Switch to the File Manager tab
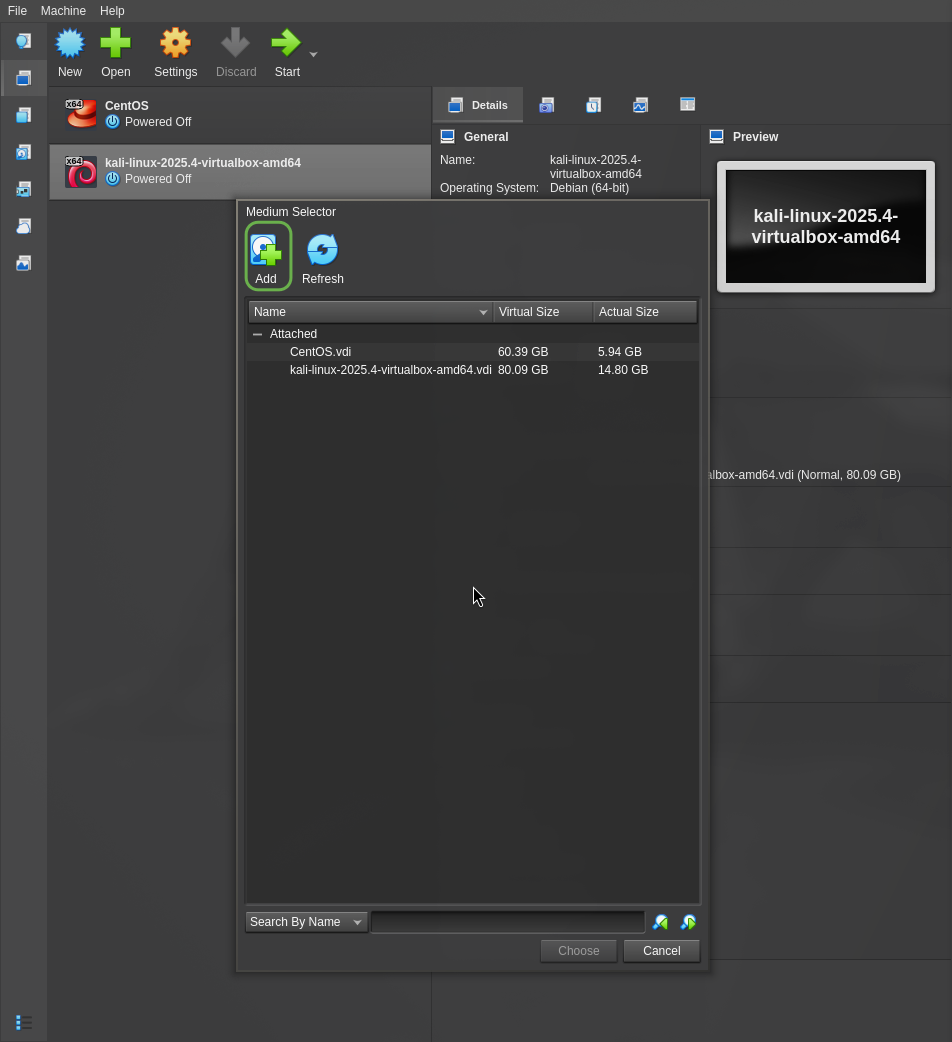952x1042 pixels. coord(688,104)
